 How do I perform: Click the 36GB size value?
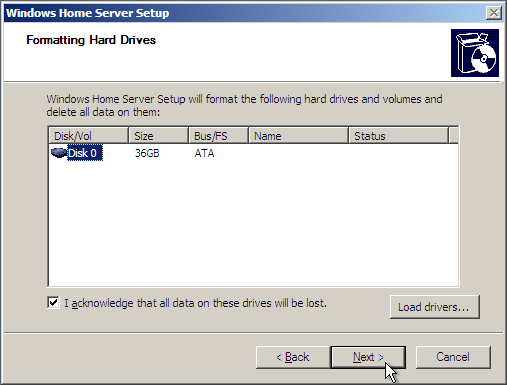[x=147, y=153]
